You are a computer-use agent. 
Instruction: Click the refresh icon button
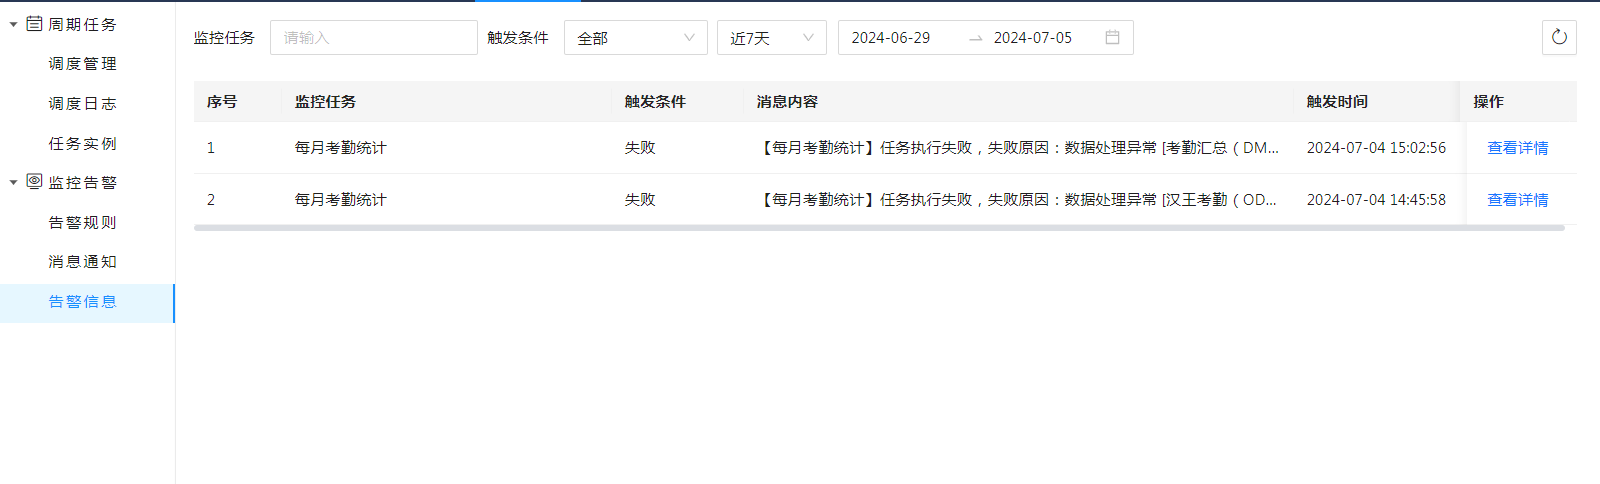pos(1559,38)
